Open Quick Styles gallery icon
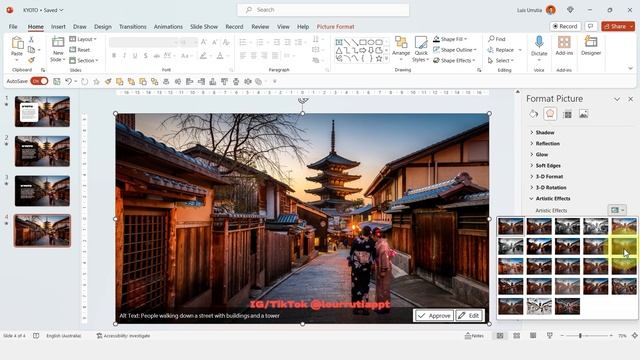 pyautogui.click(x=421, y=42)
